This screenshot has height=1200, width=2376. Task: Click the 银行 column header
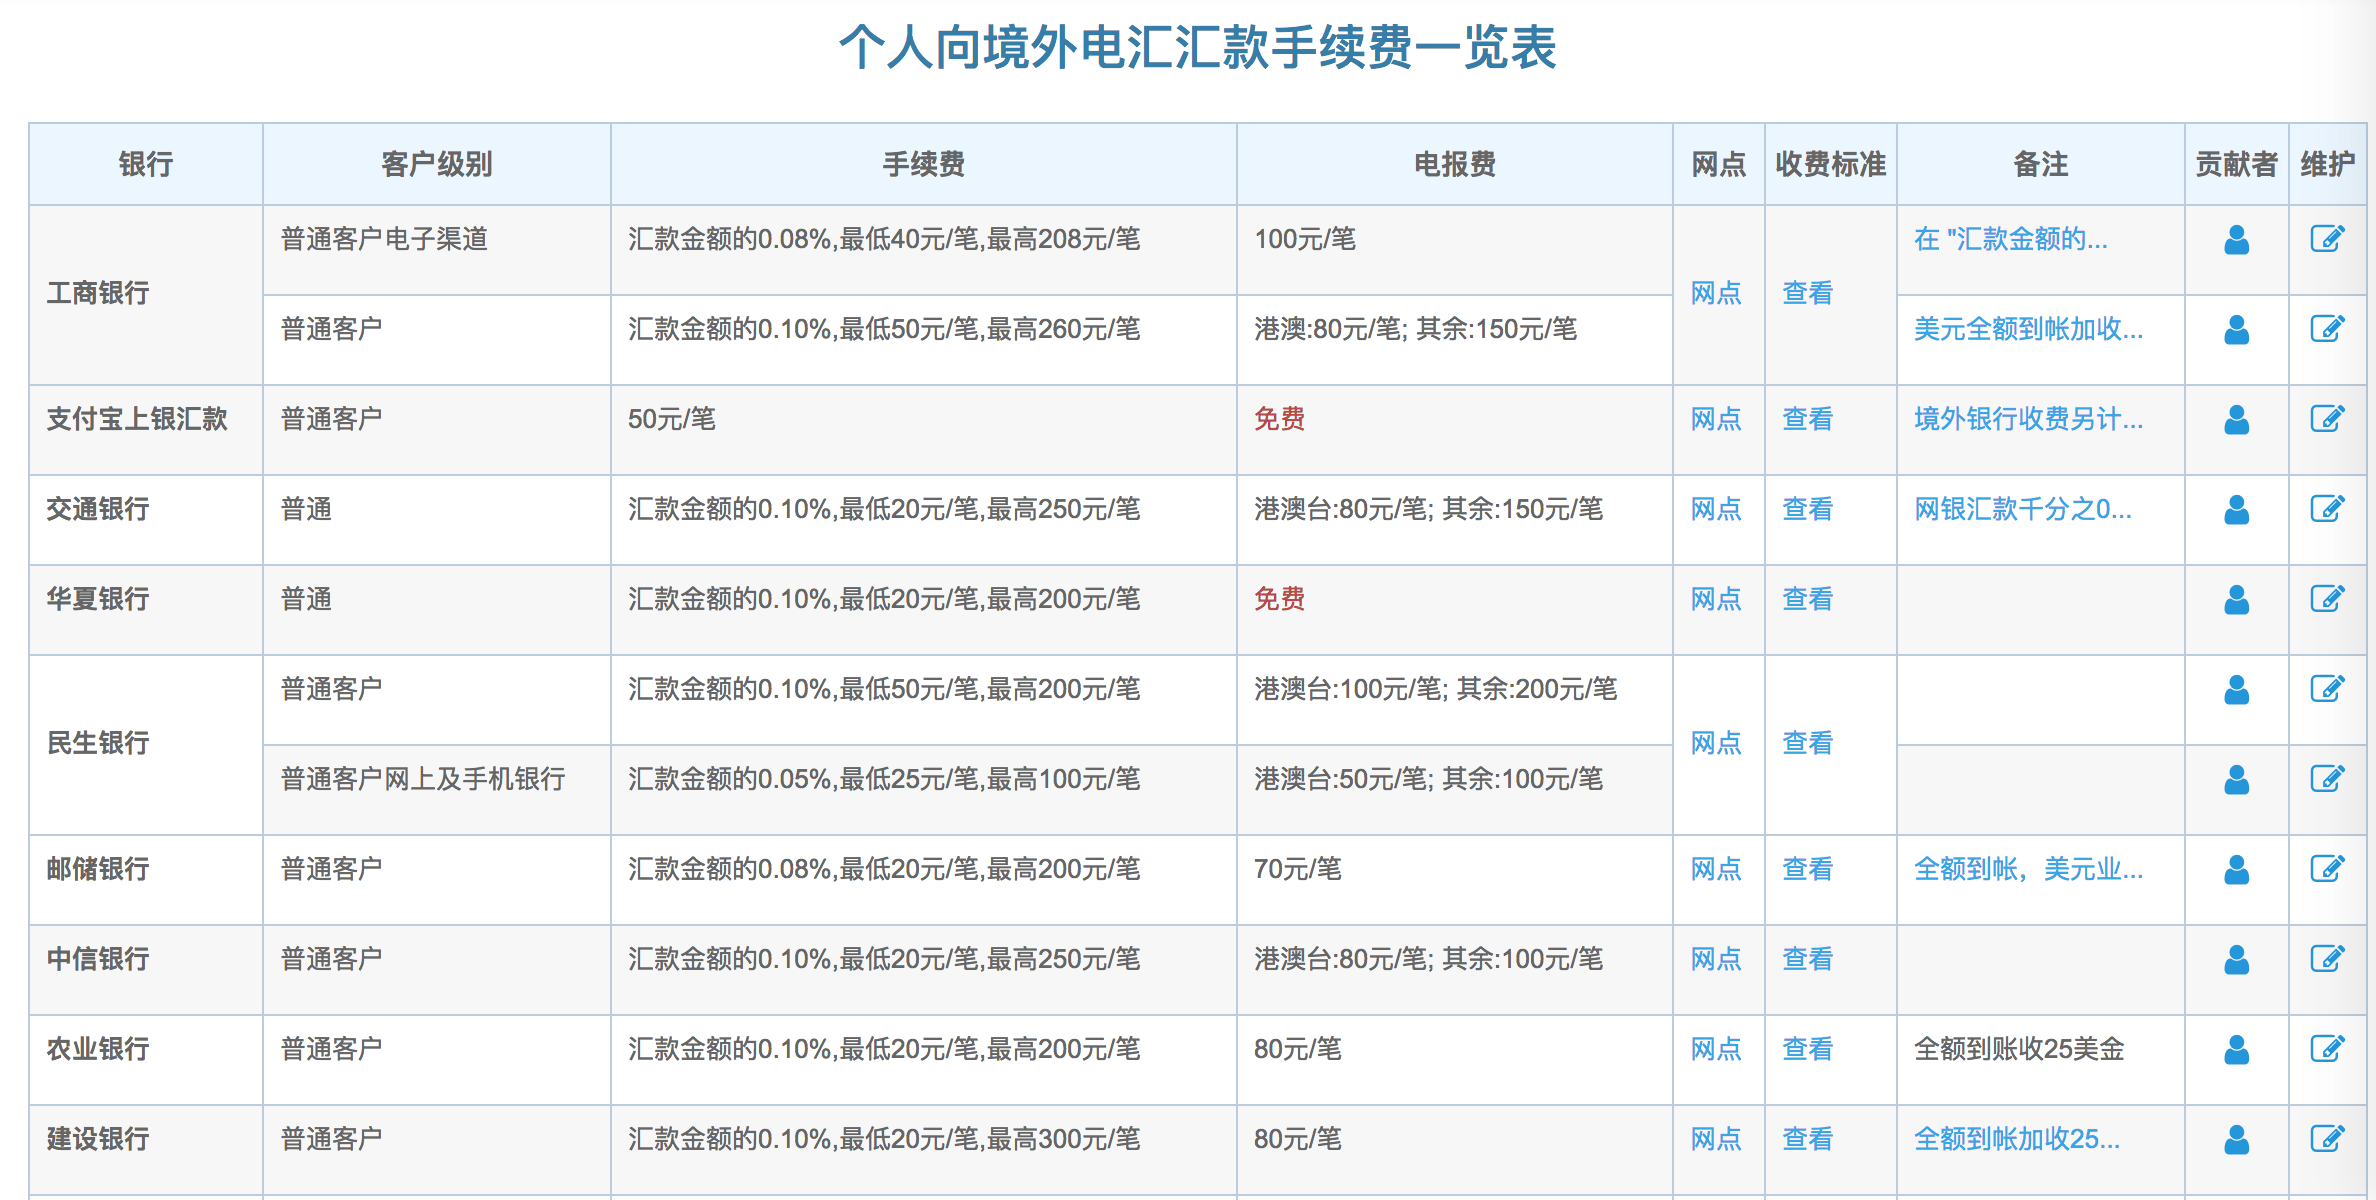tap(146, 164)
